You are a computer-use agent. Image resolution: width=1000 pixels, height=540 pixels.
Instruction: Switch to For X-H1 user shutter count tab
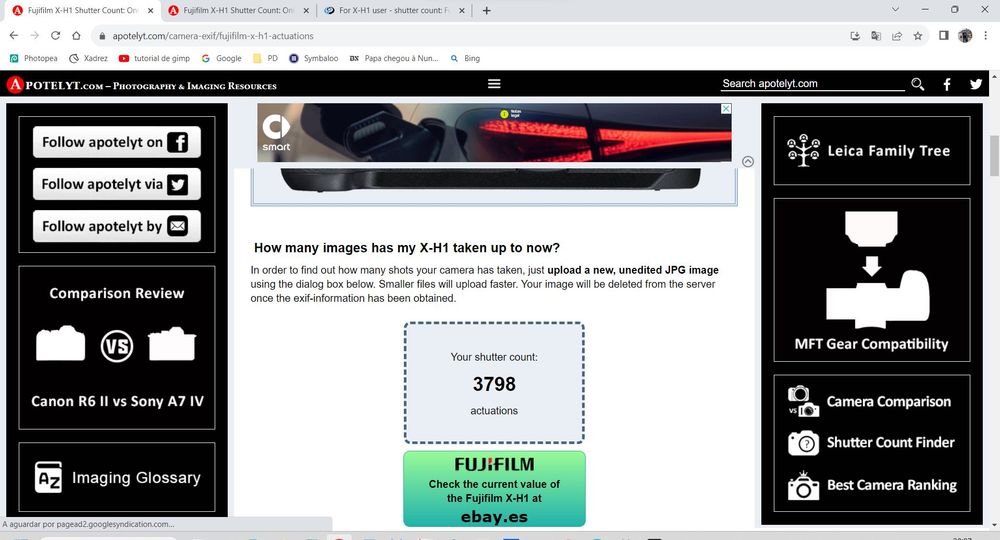(394, 10)
